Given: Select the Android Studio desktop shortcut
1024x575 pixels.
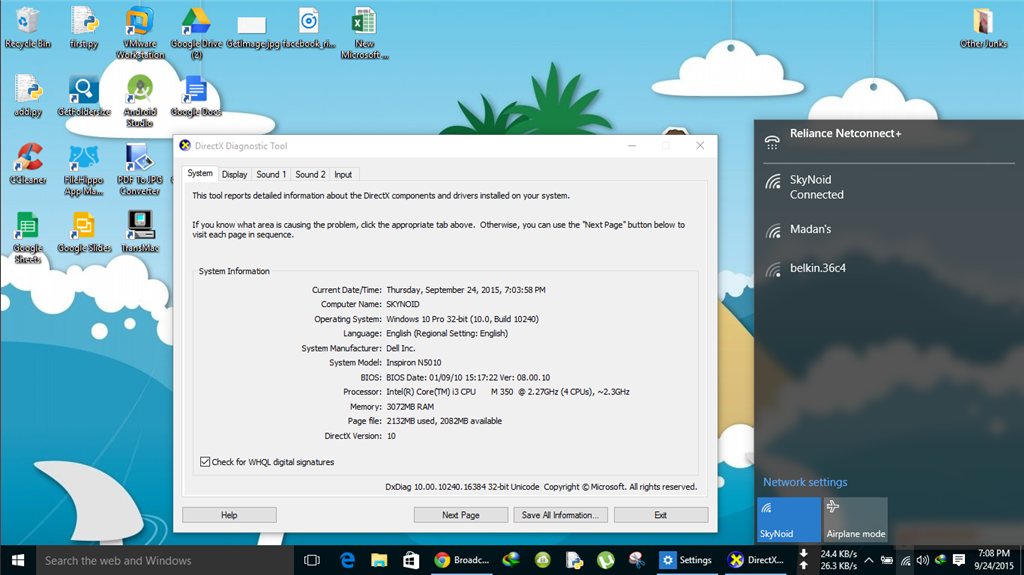Looking at the screenshot, I should pos(140,101).
